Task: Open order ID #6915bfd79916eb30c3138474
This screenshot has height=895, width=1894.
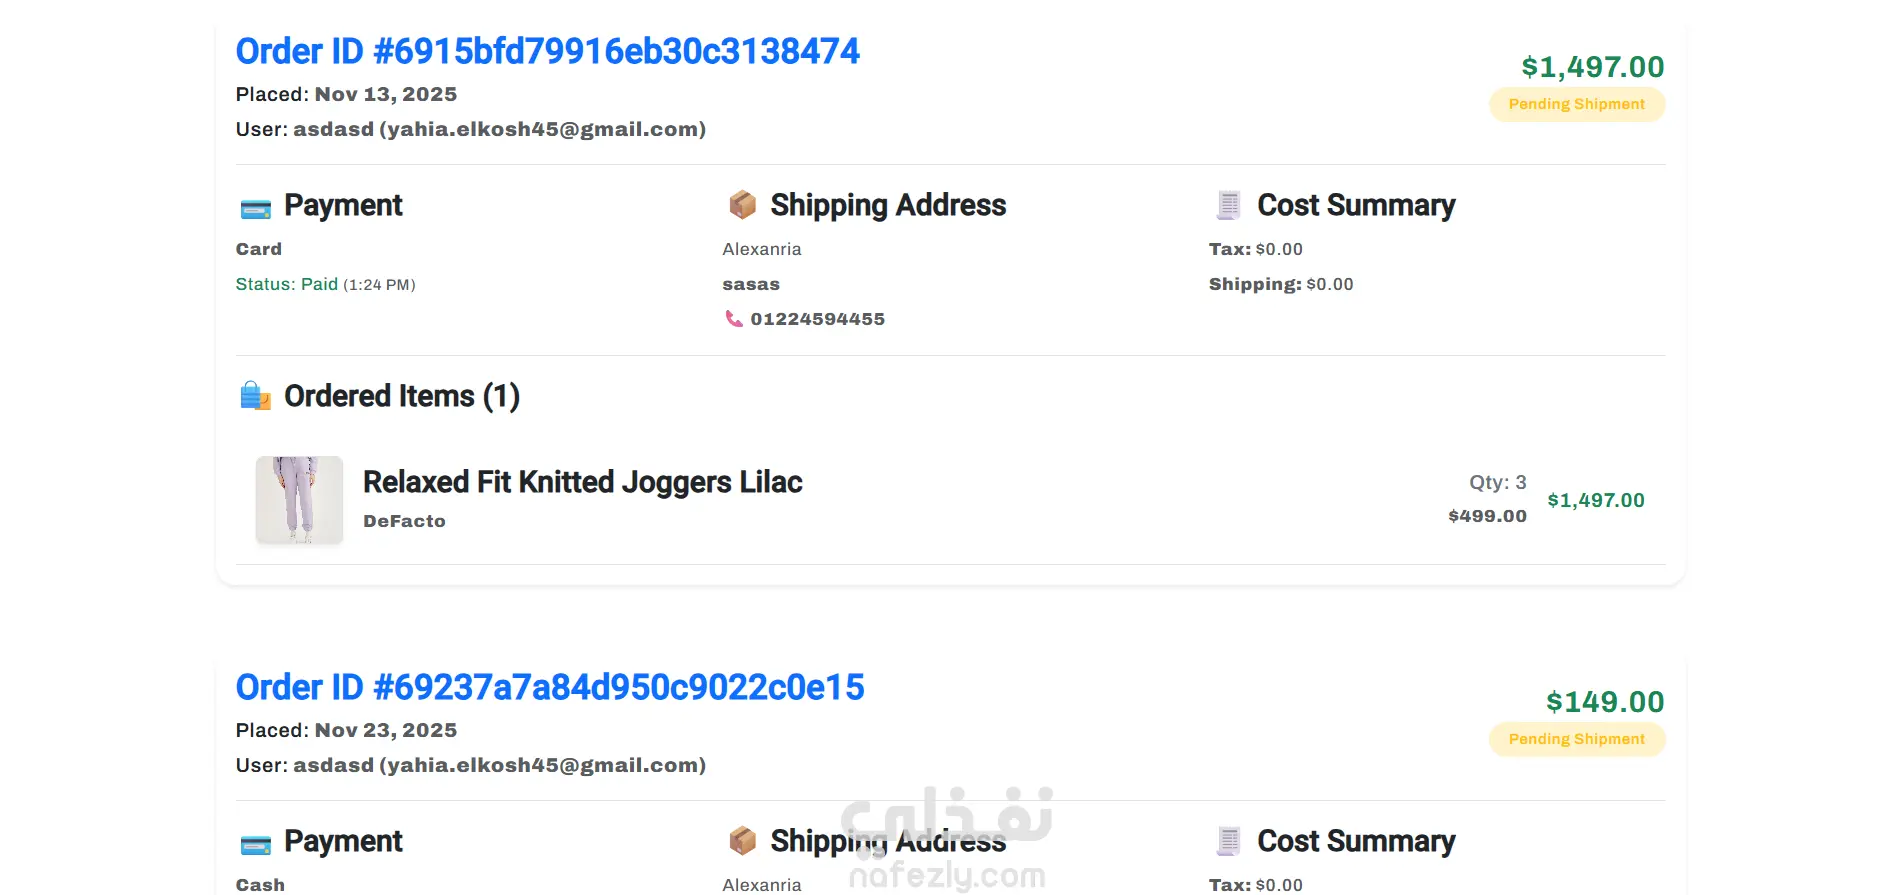Action: 547,51
